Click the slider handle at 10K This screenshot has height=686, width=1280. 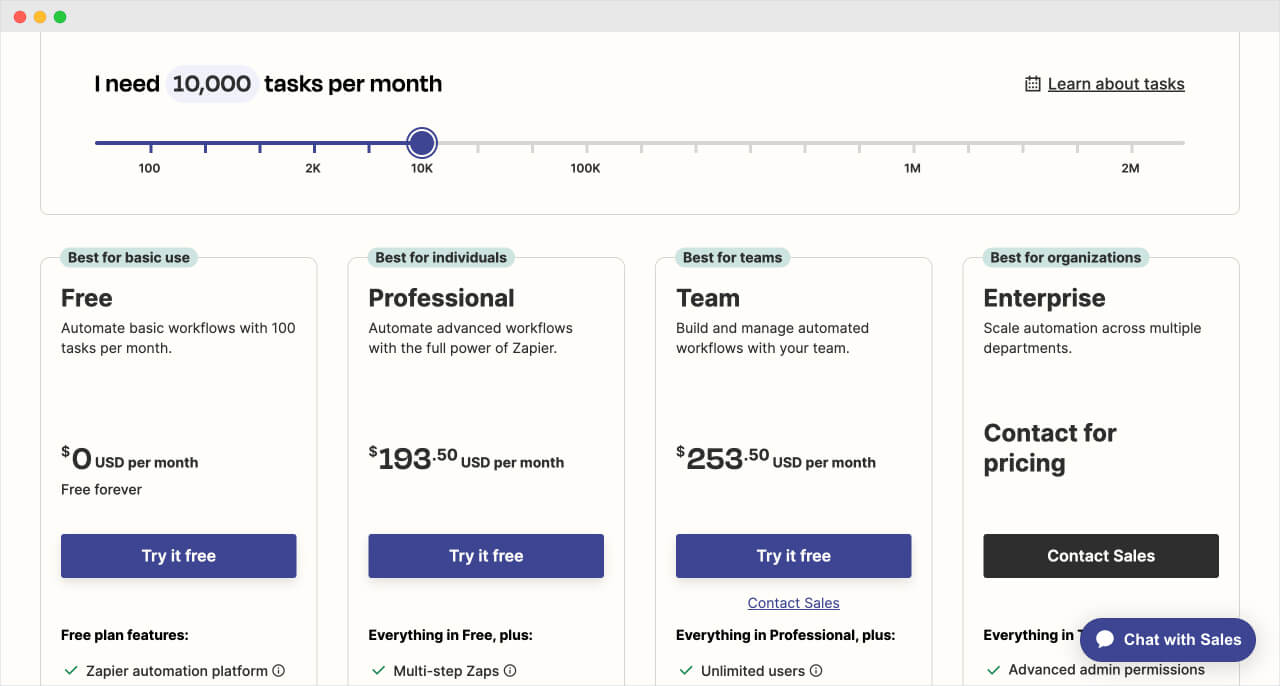(422, 143)
